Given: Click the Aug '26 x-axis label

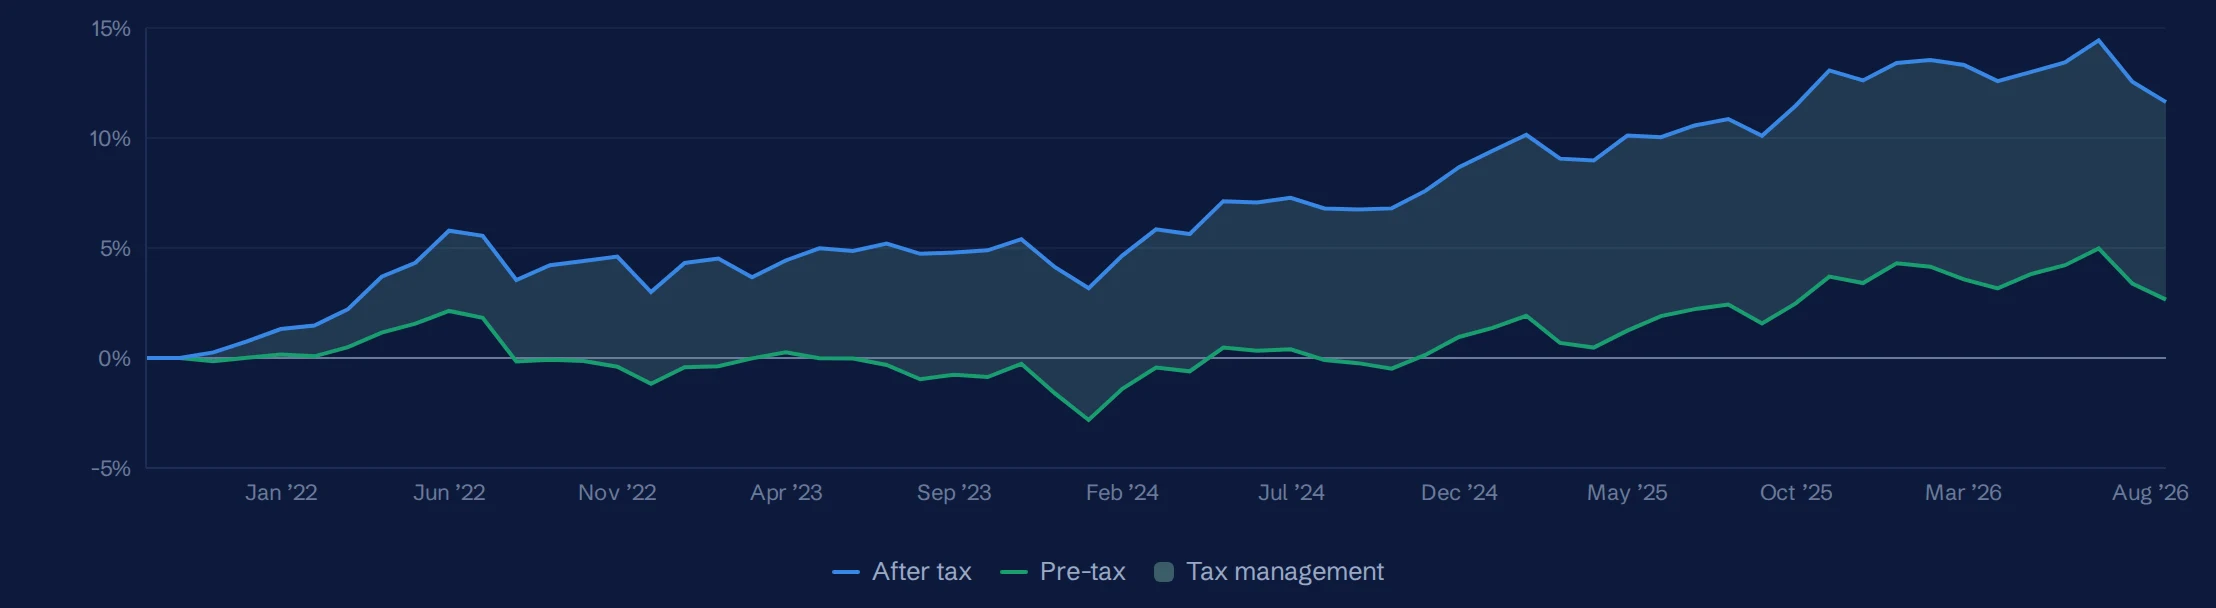Looking at the screenshot, I should pos(2150,493).
